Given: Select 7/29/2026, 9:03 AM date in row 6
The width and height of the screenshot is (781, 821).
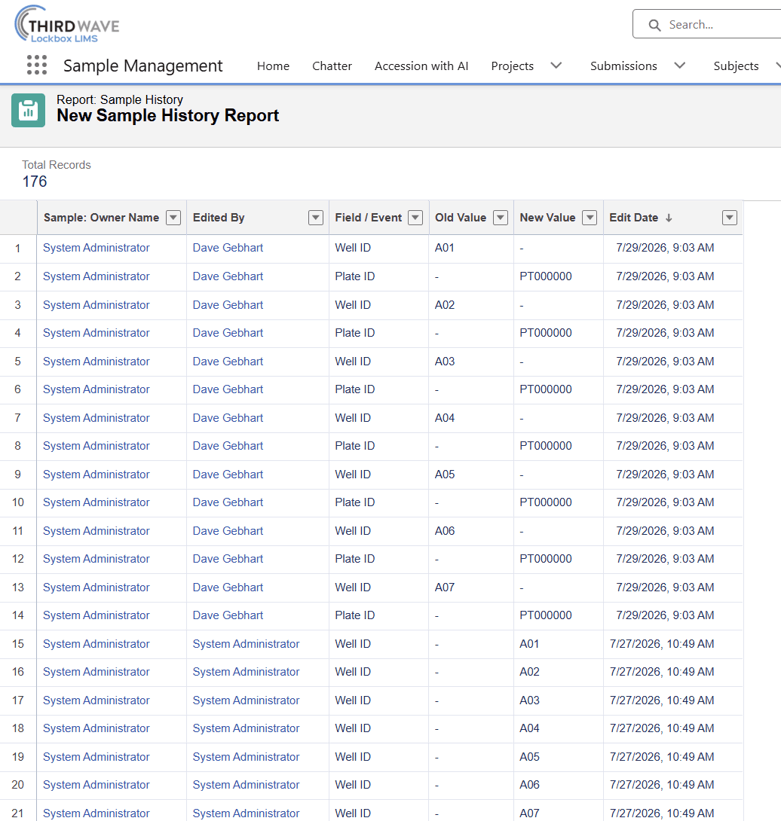Looking at the screenshot, I should [x=665, y=390].
